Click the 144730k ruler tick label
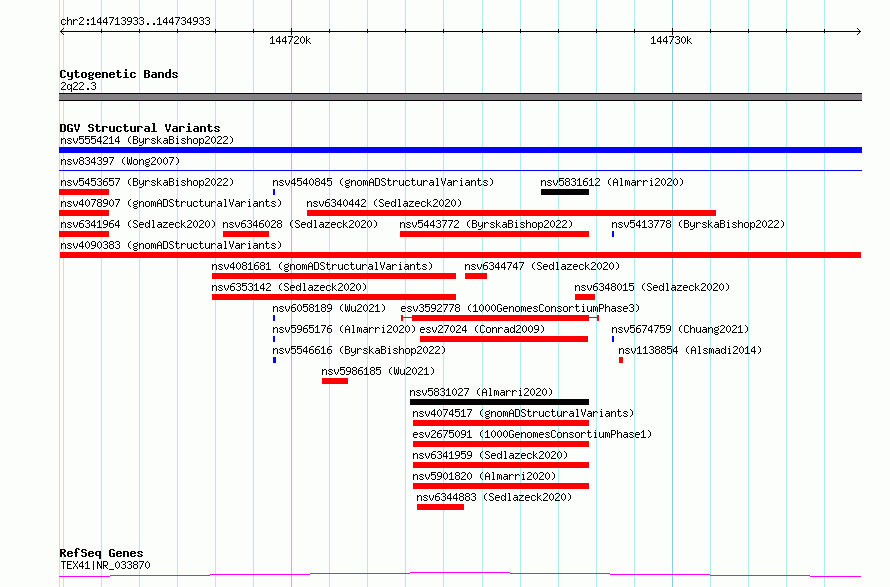 tap(671, 40)
